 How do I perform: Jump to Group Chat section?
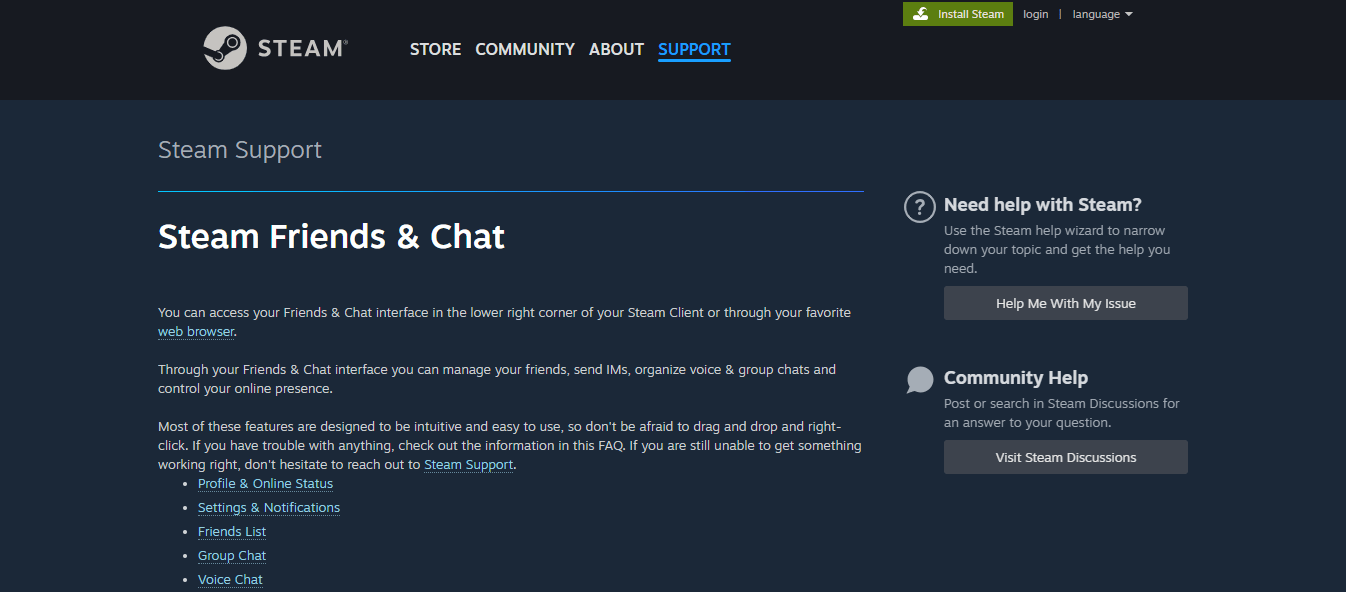(x=232, y=556)
